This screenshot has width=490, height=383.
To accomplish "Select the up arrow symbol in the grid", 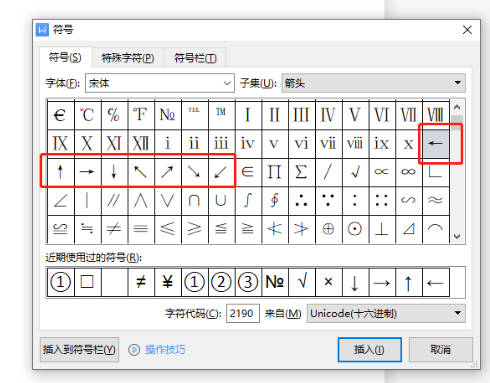I will coord(60,172).
